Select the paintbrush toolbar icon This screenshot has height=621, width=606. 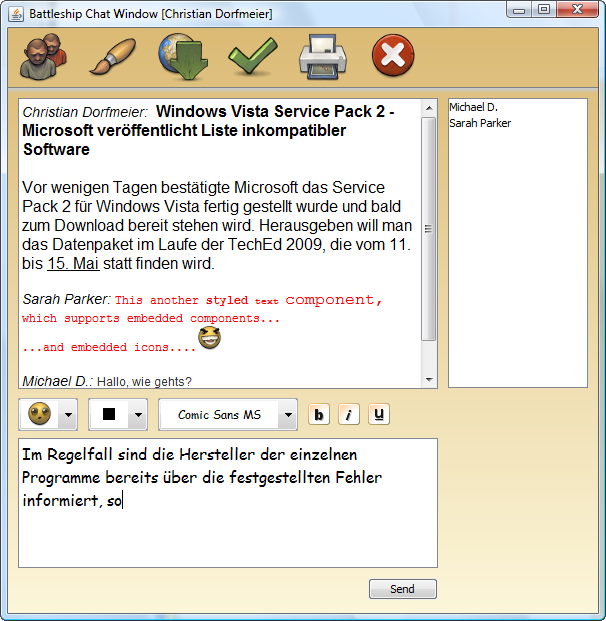[113, 56]
